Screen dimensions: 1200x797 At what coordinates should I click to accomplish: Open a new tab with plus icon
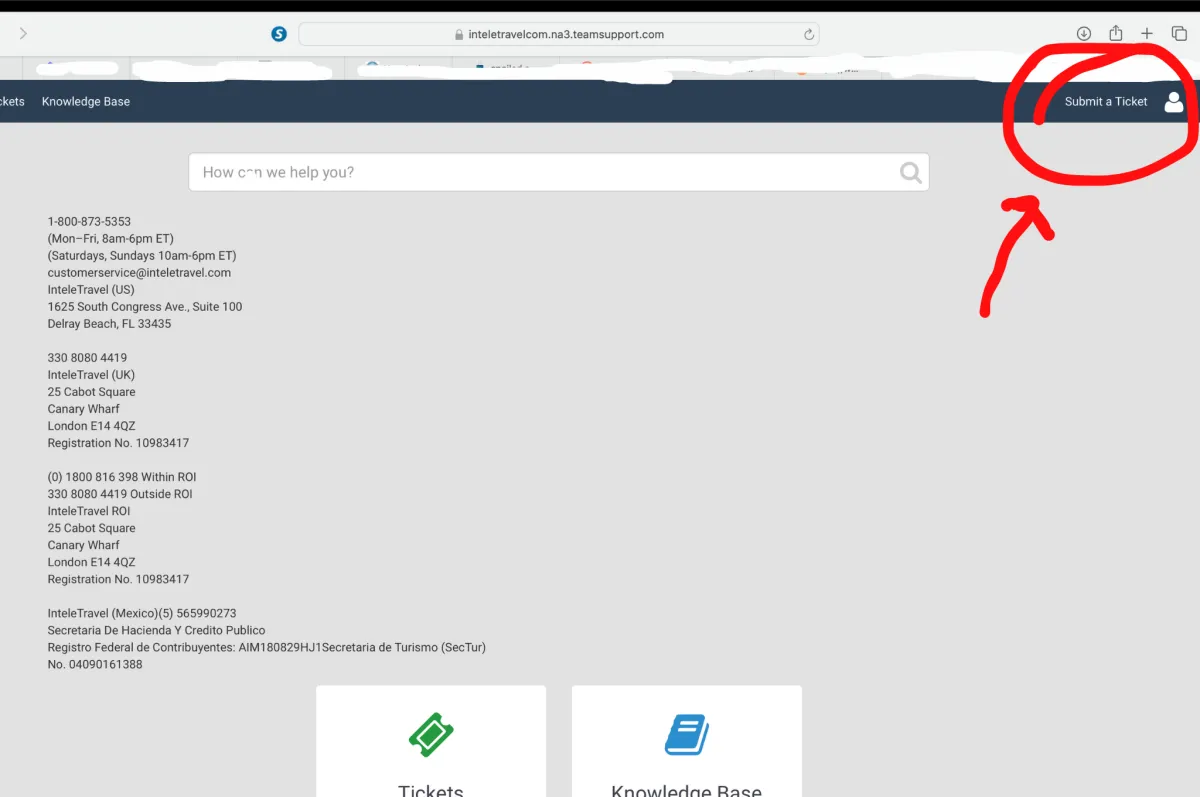(1147, 34)
